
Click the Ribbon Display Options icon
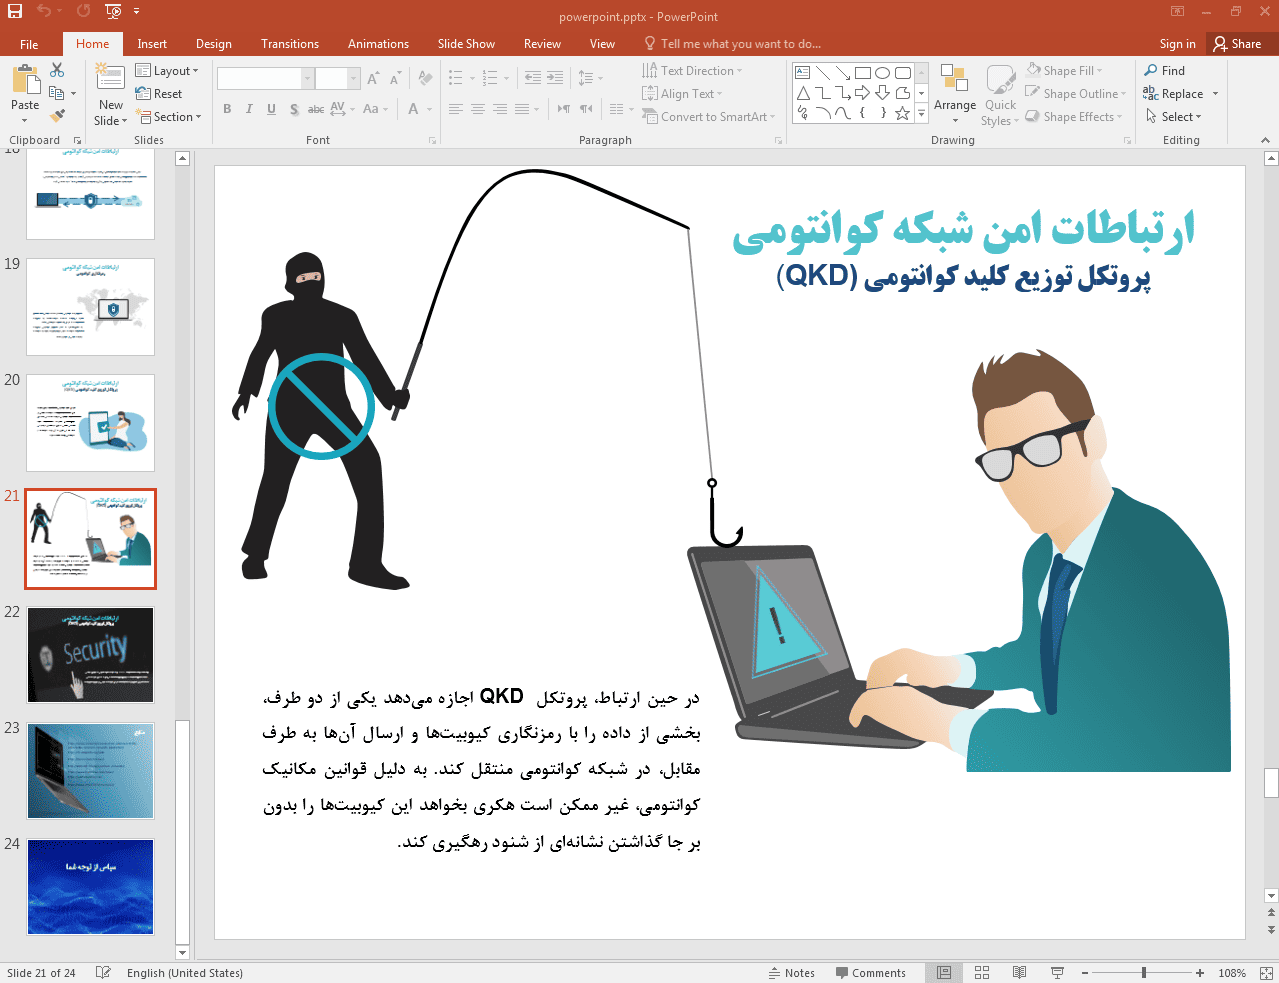click(1177, 12)
